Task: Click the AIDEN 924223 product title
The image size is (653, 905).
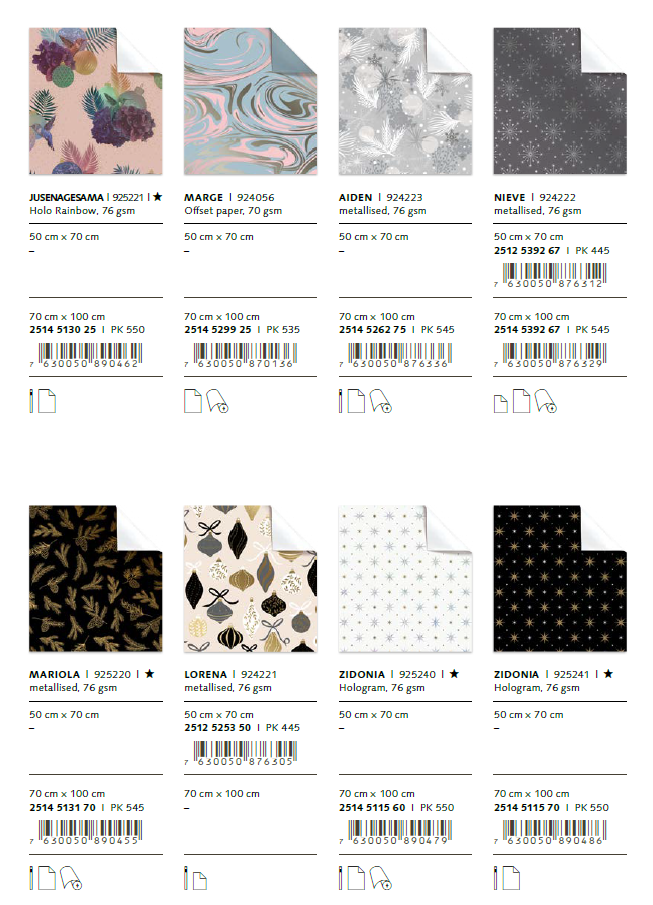Action: coord(380,197)
